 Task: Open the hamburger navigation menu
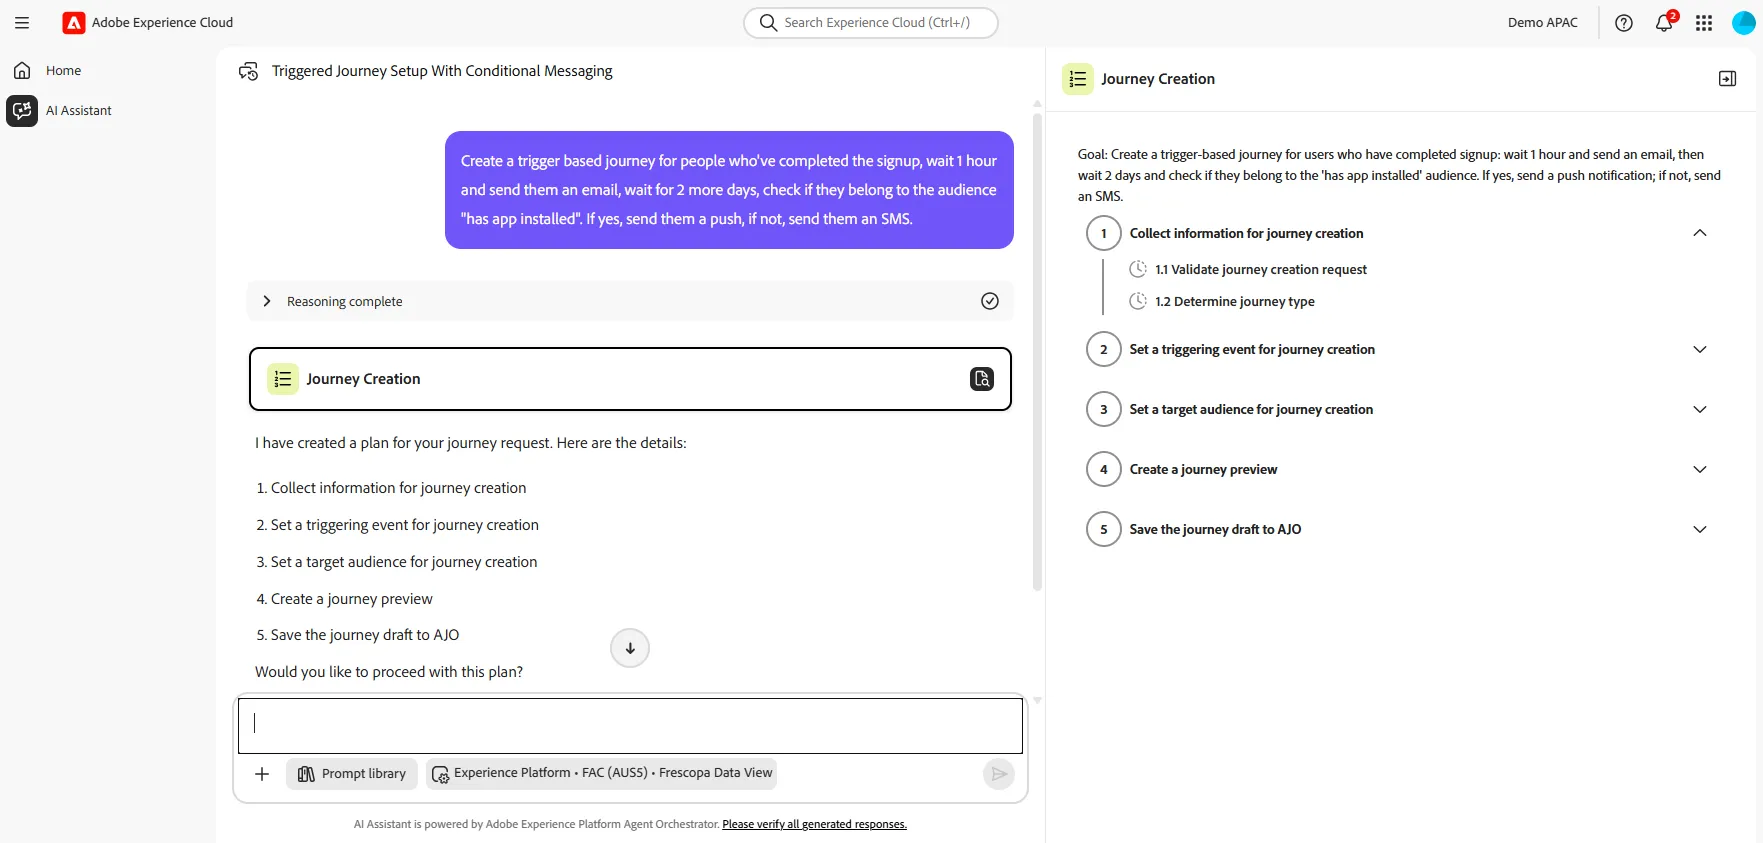tap(22, 23)
